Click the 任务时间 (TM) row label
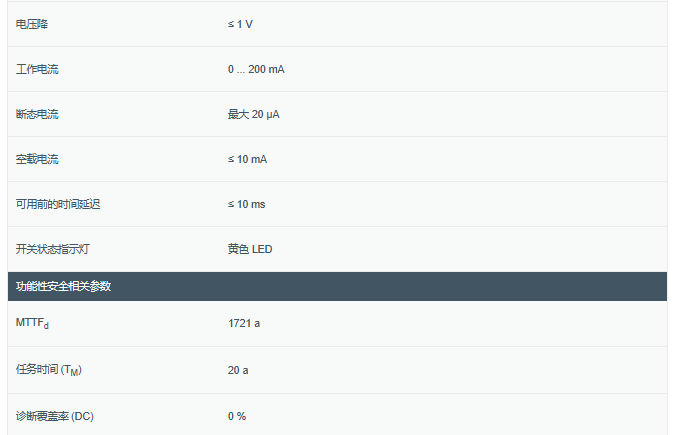The width and height of the screenshot is (676, 435). (x=48, y=370)
